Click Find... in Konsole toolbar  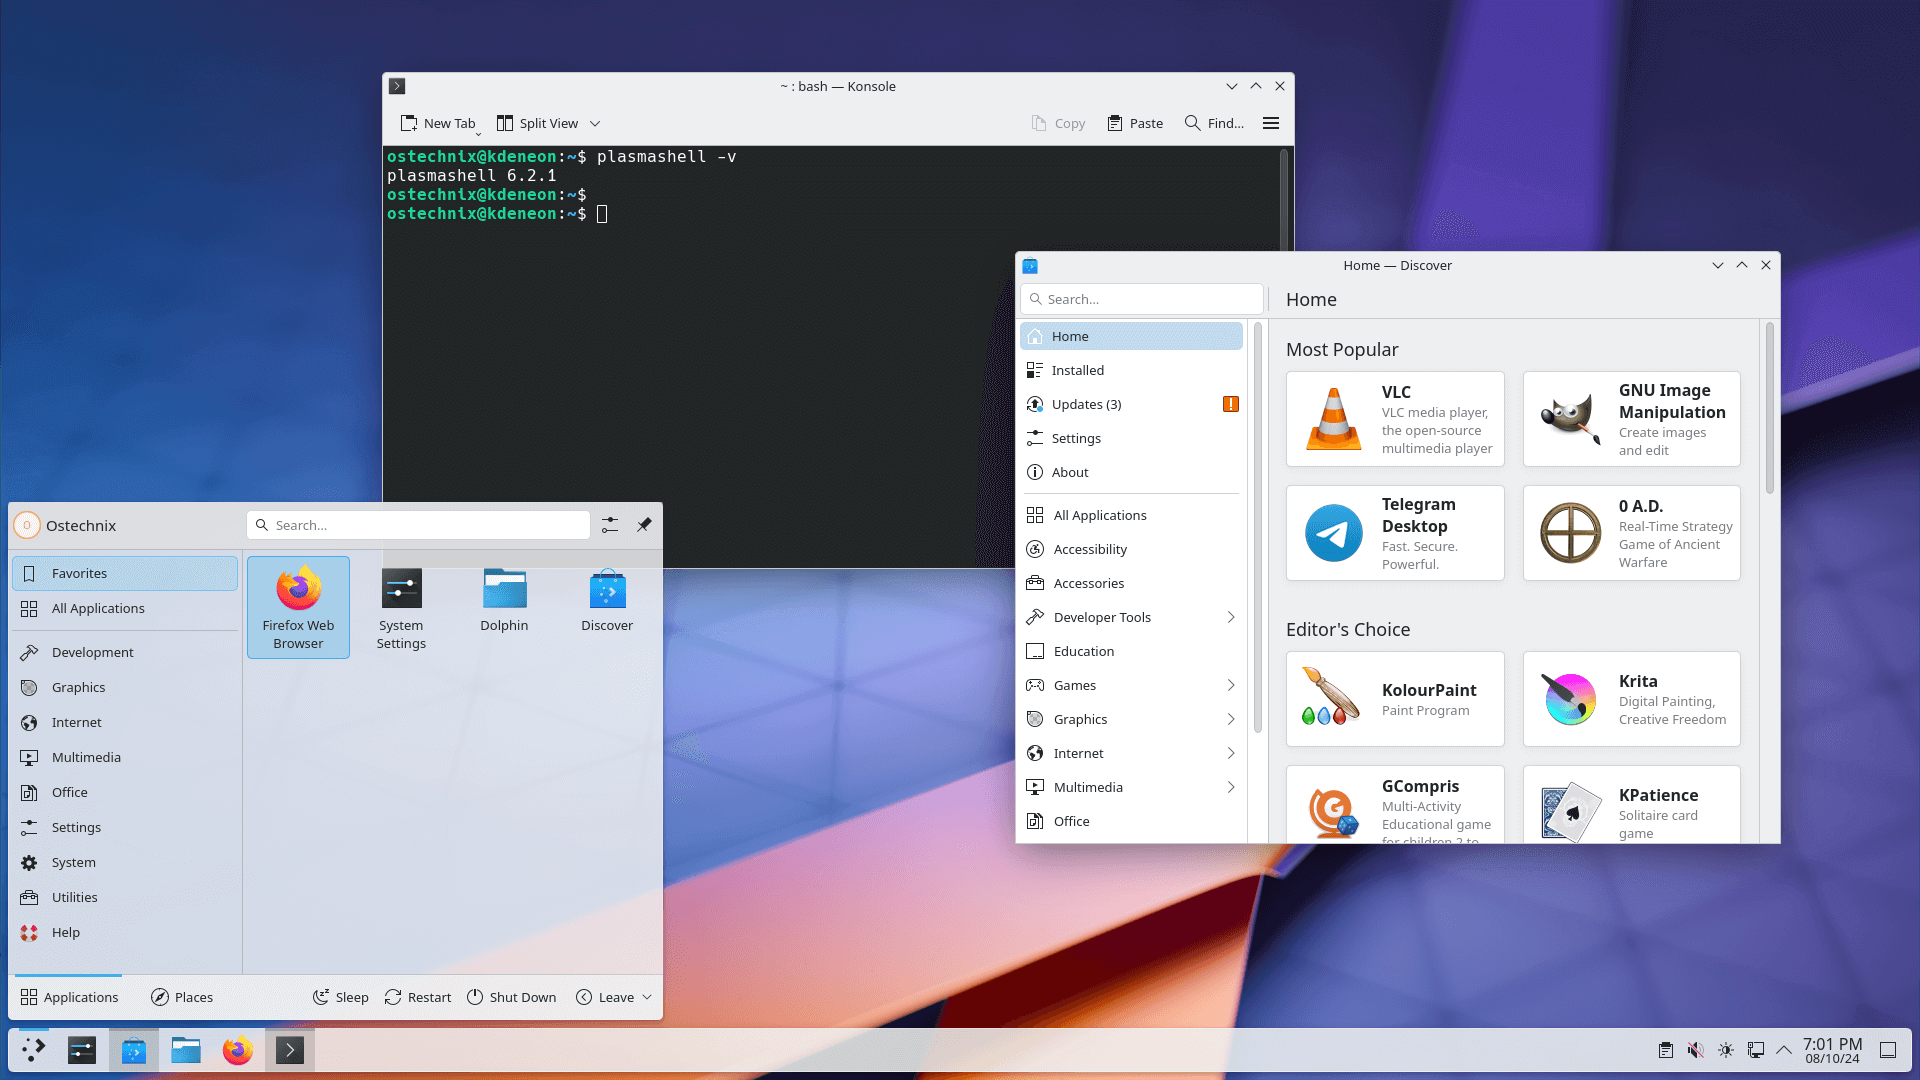click(1214, 123)
